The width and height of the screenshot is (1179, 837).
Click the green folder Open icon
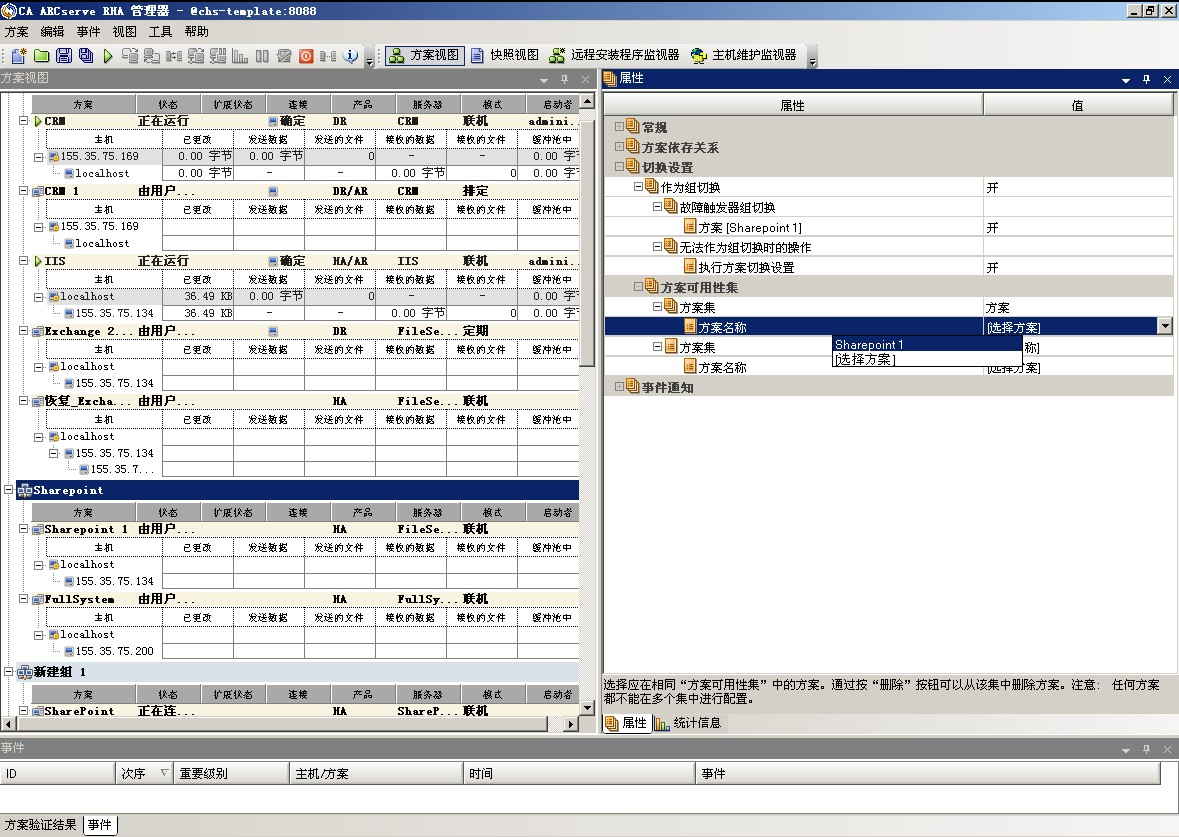click(41, 56)
